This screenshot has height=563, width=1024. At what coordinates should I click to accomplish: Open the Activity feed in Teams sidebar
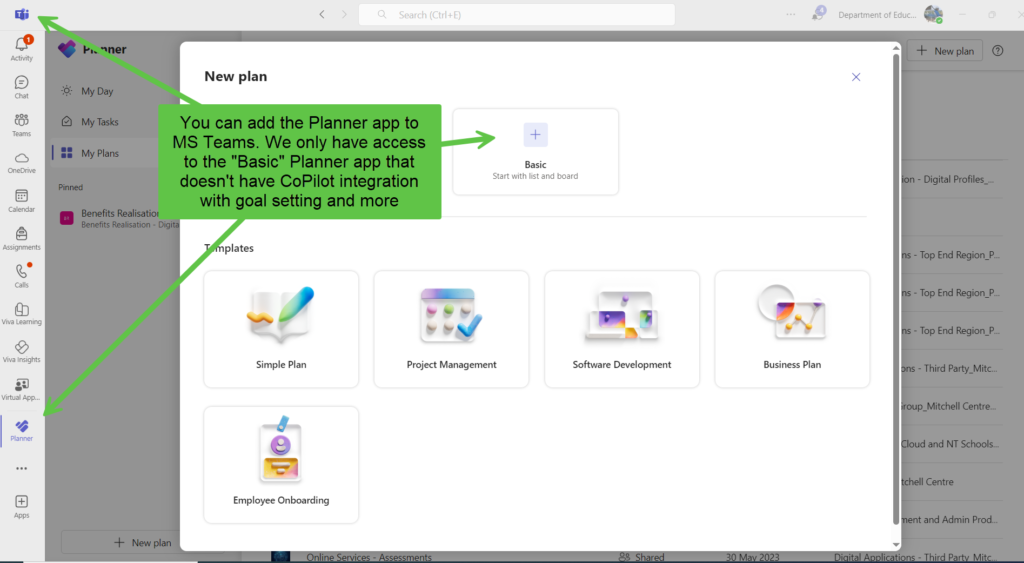(x=22, y=48)
